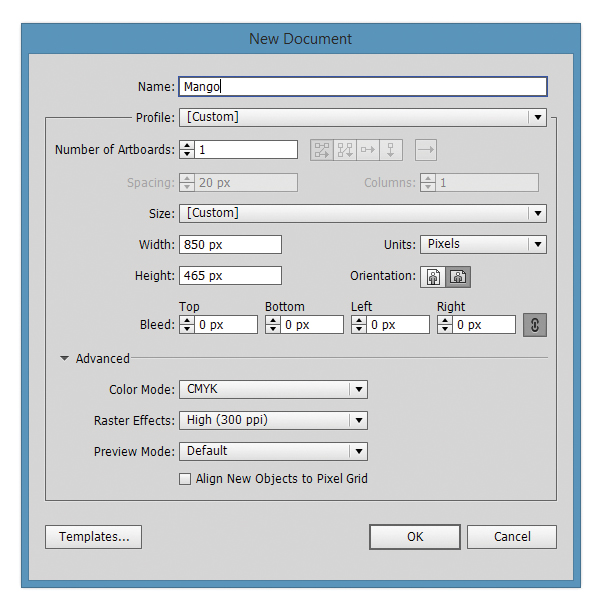Click the Bottom bleed value field

click(312, 325)
